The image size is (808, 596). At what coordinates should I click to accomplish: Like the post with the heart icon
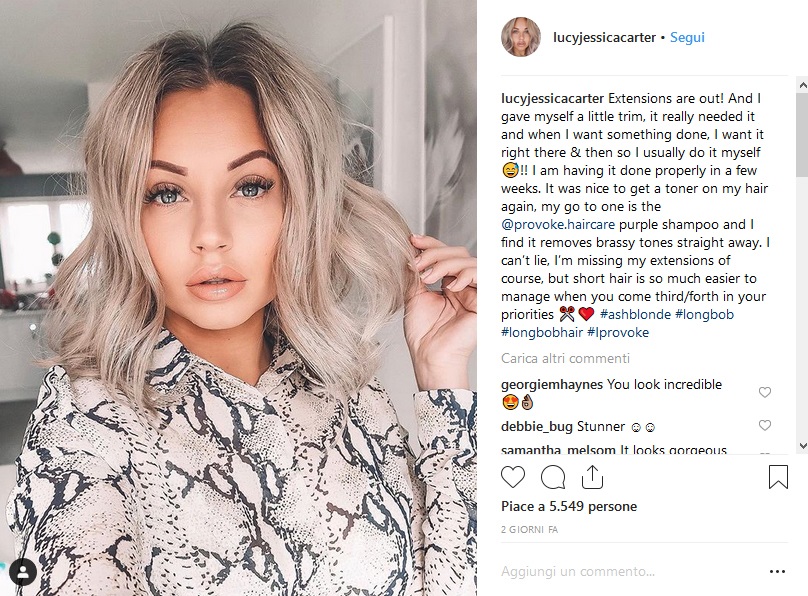(513, 477)
